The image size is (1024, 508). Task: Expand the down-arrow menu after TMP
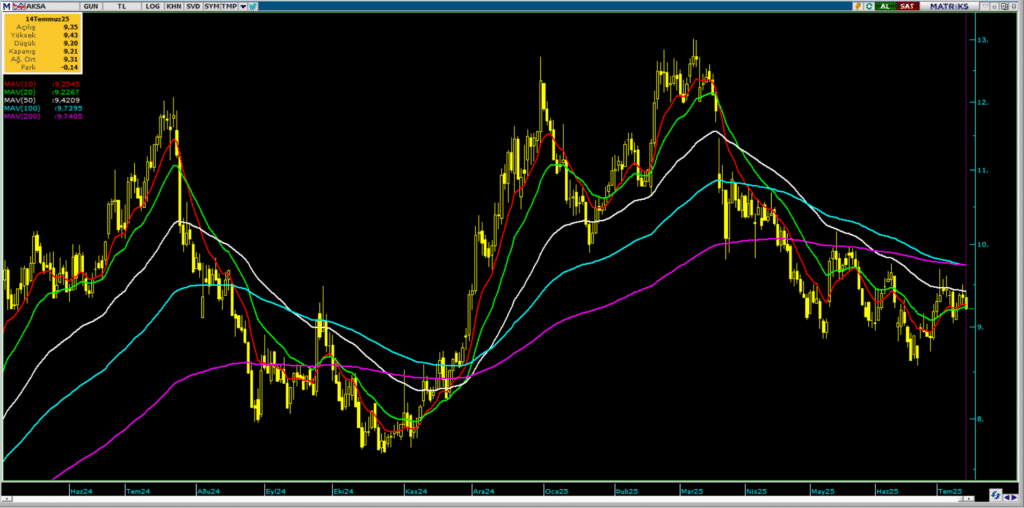(243, 7)
